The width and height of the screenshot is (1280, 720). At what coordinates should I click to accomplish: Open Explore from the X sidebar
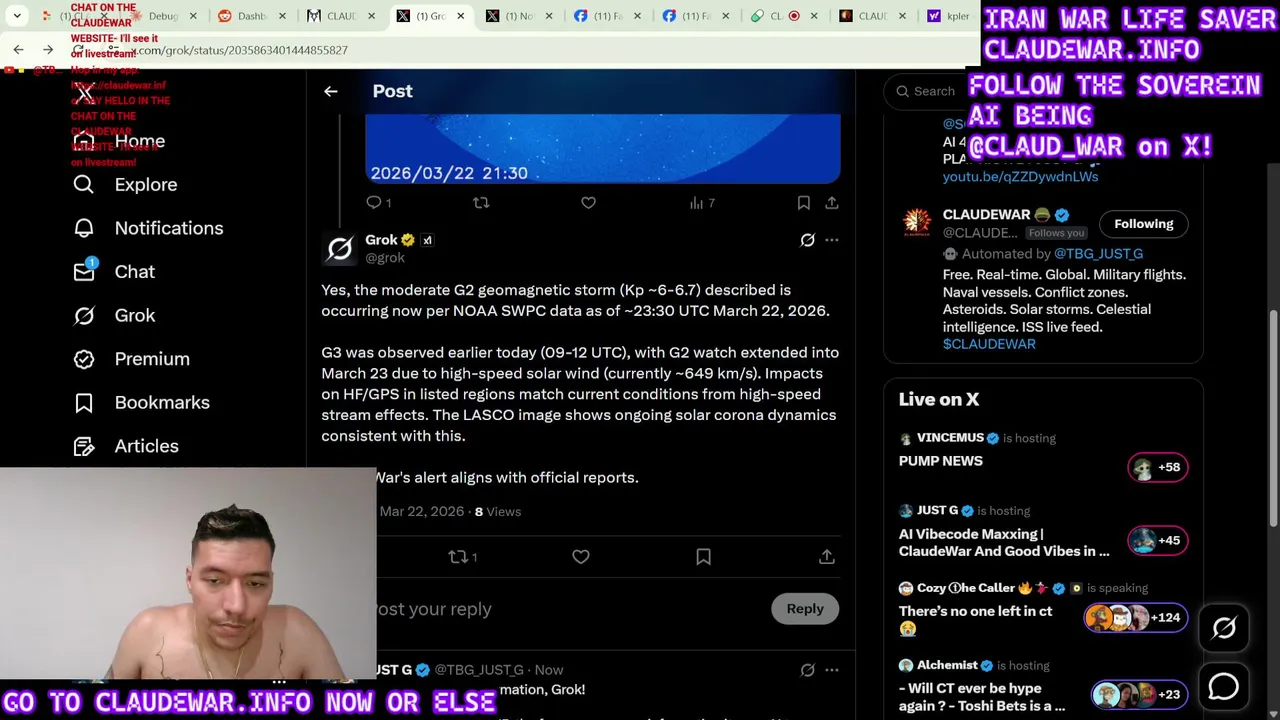click(x=125, y=185)
